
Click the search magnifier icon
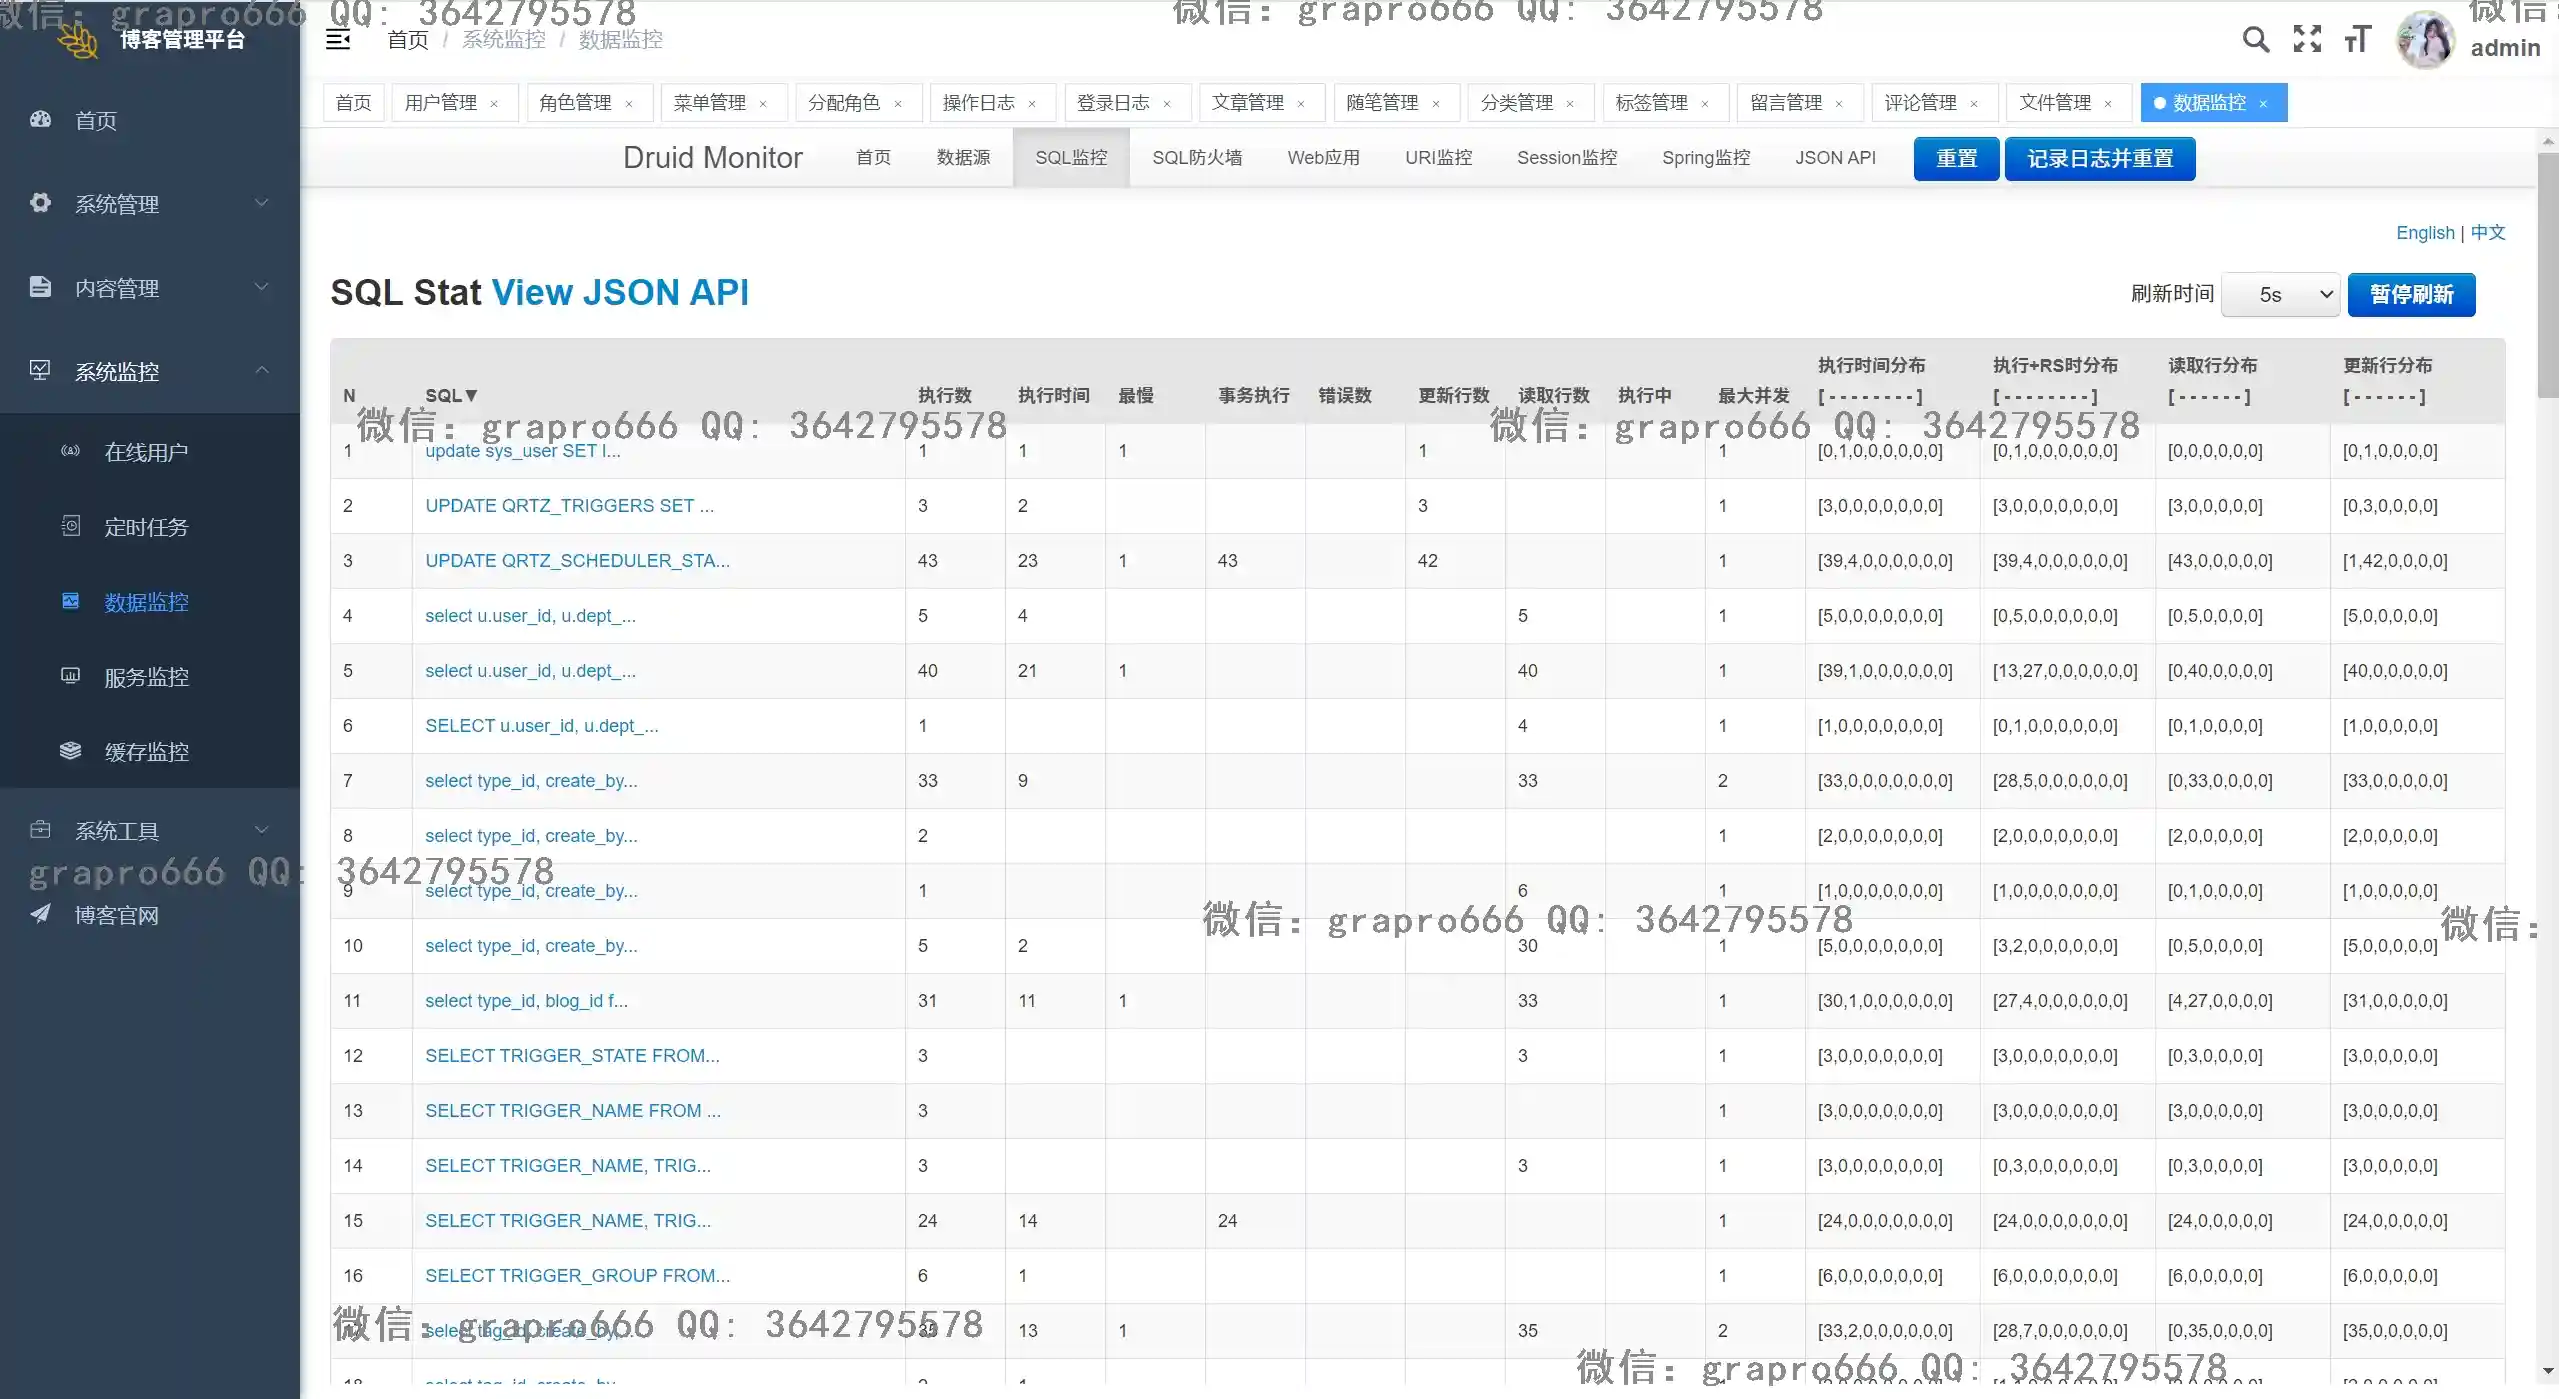[x=2255, y=40]
